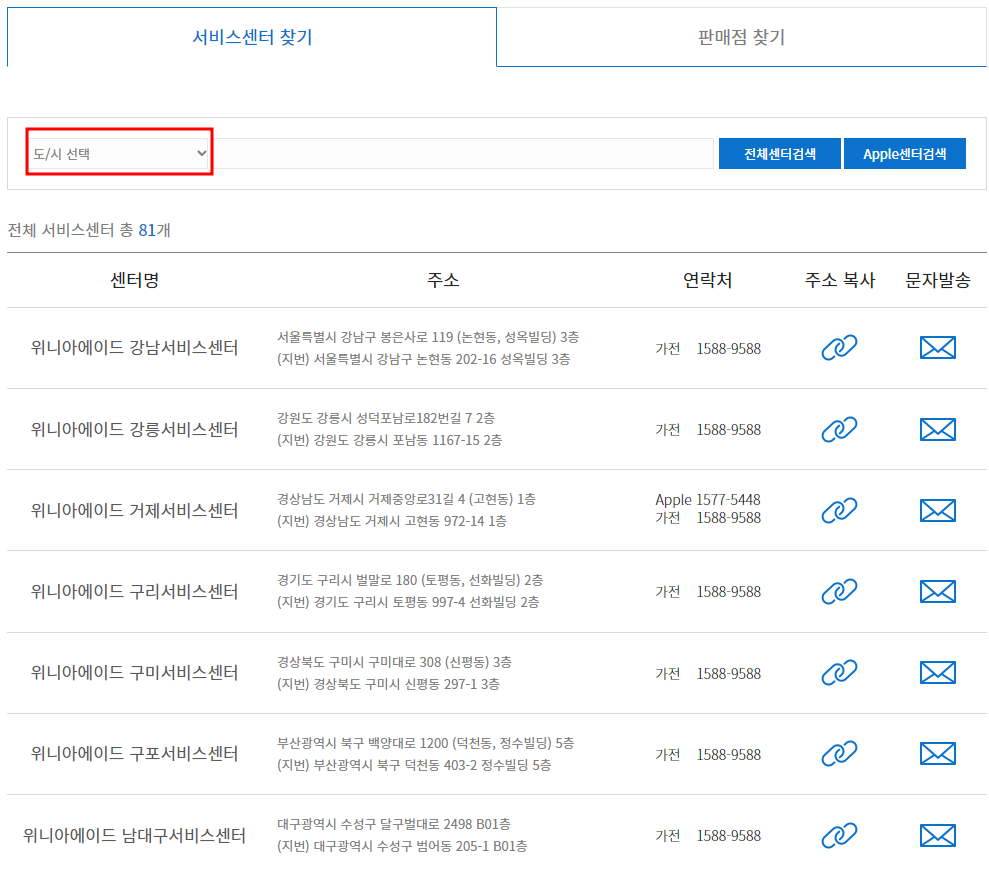Click address 경상북도 구미시 구미대로 308
This screenshot has height=874, width=989.
pos(394,662)
